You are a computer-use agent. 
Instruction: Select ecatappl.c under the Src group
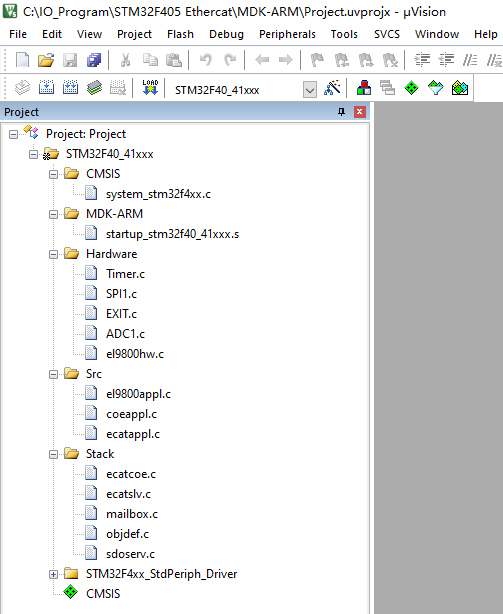(x=133, y=434)
